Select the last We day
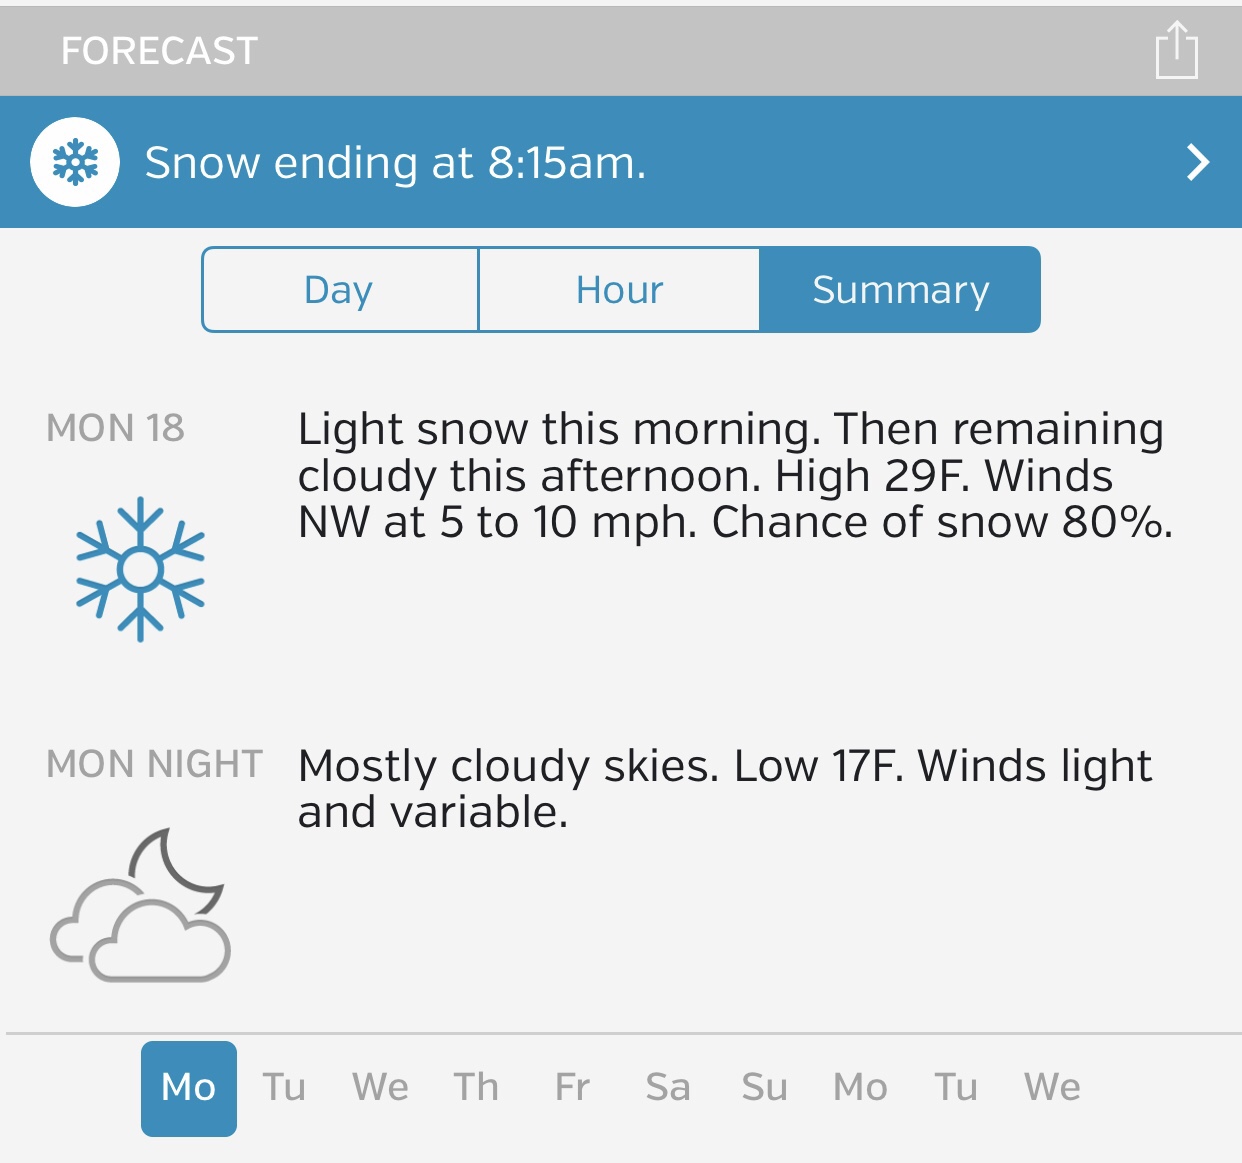The height and width of the screenshot is (1163, 1242). (1052, 1088)
